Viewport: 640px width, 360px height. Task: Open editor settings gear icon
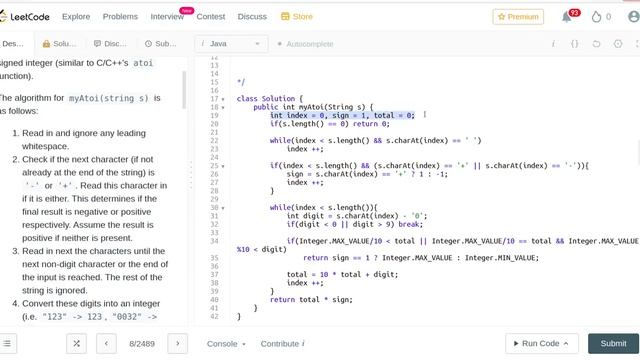coord(618,44)
